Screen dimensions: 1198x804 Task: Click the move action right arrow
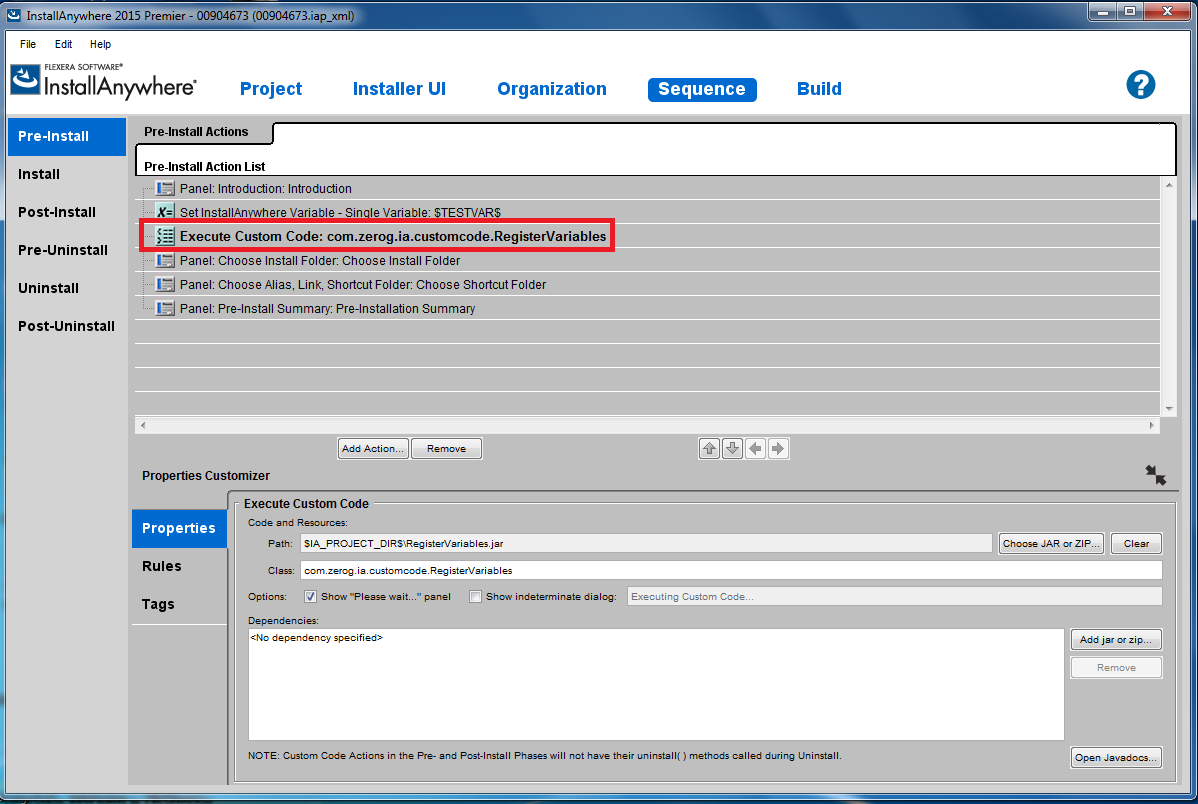(778, 449)
